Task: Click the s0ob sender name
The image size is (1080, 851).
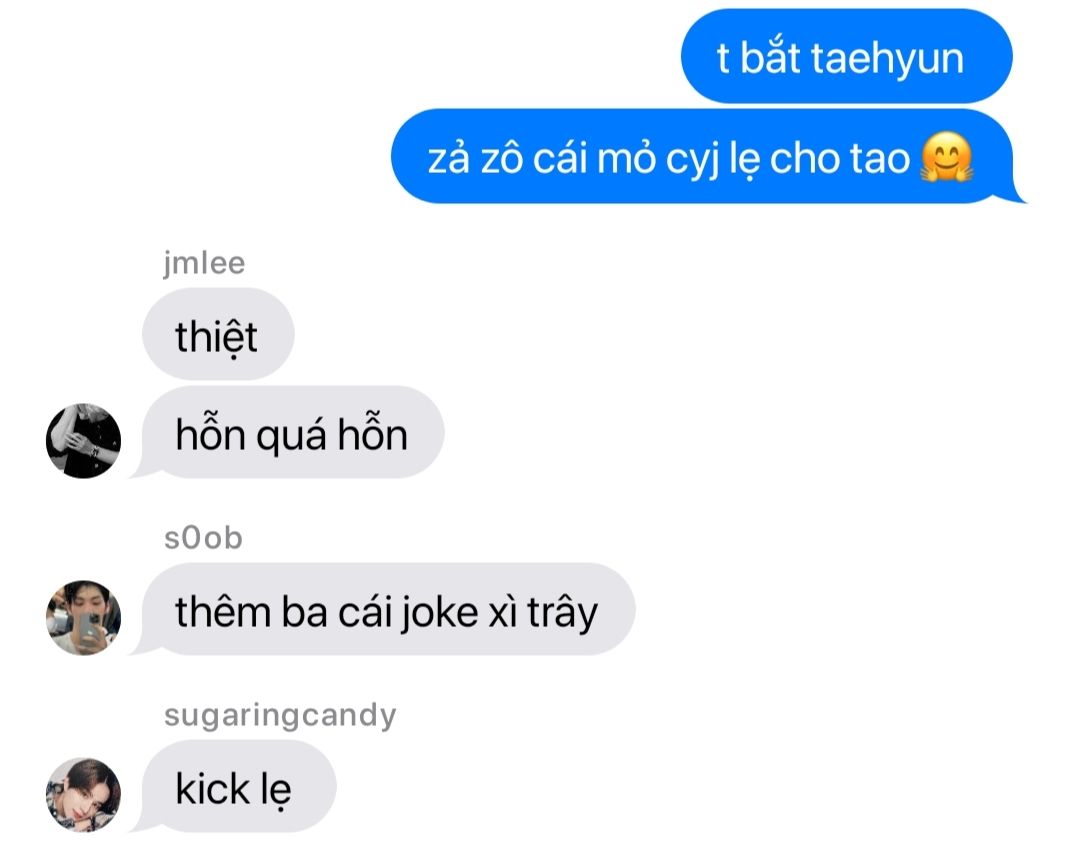Action: (203, 538)
